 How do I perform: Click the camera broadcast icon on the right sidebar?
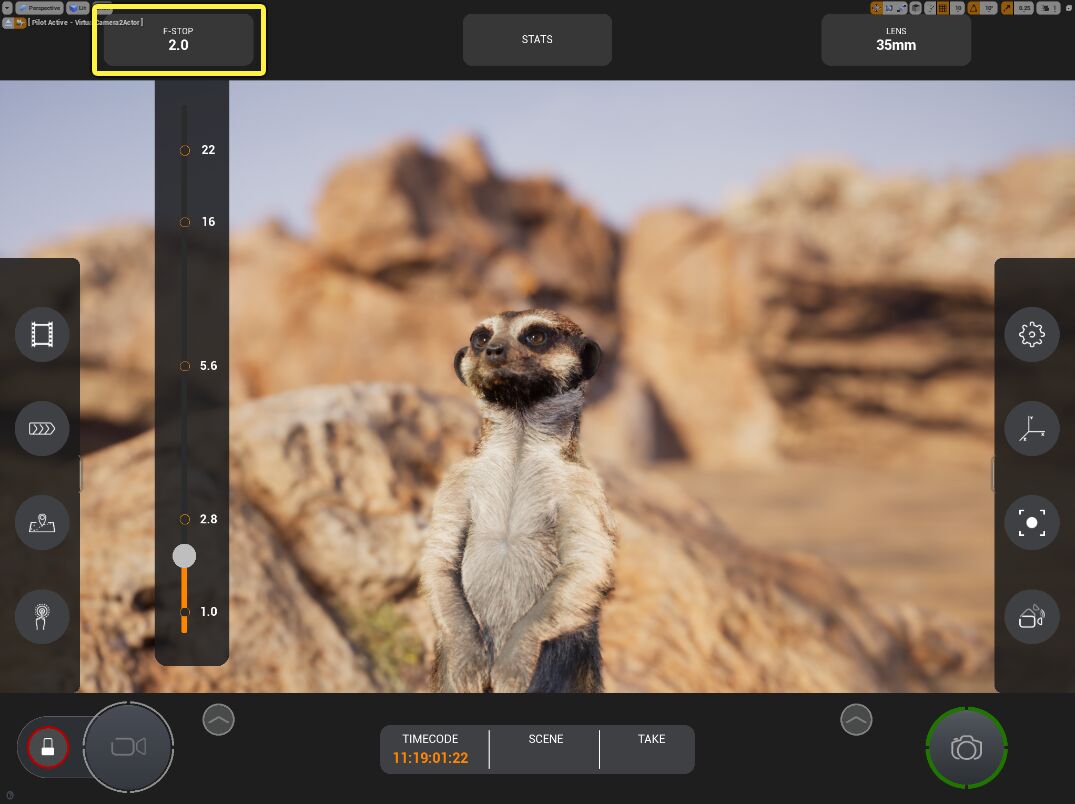pos(1031,616)
